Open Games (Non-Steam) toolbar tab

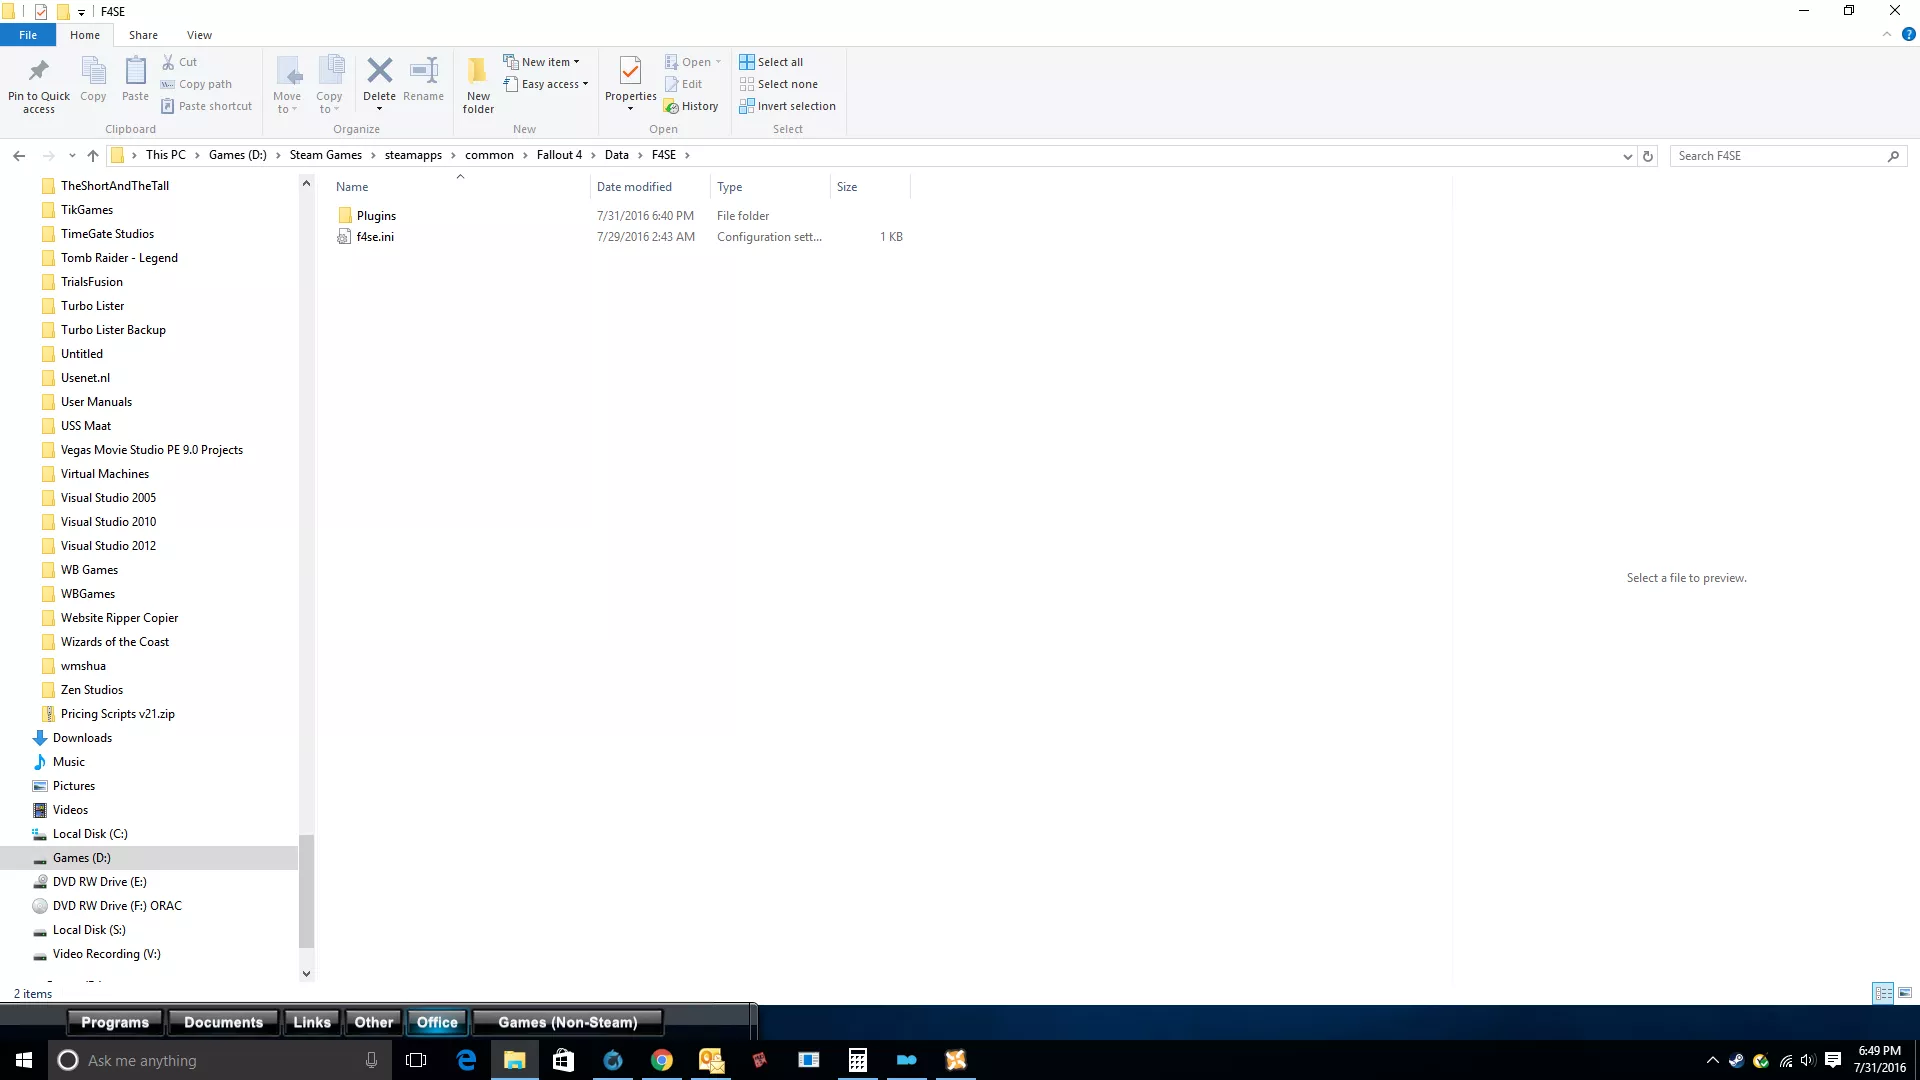[567, 1022]
